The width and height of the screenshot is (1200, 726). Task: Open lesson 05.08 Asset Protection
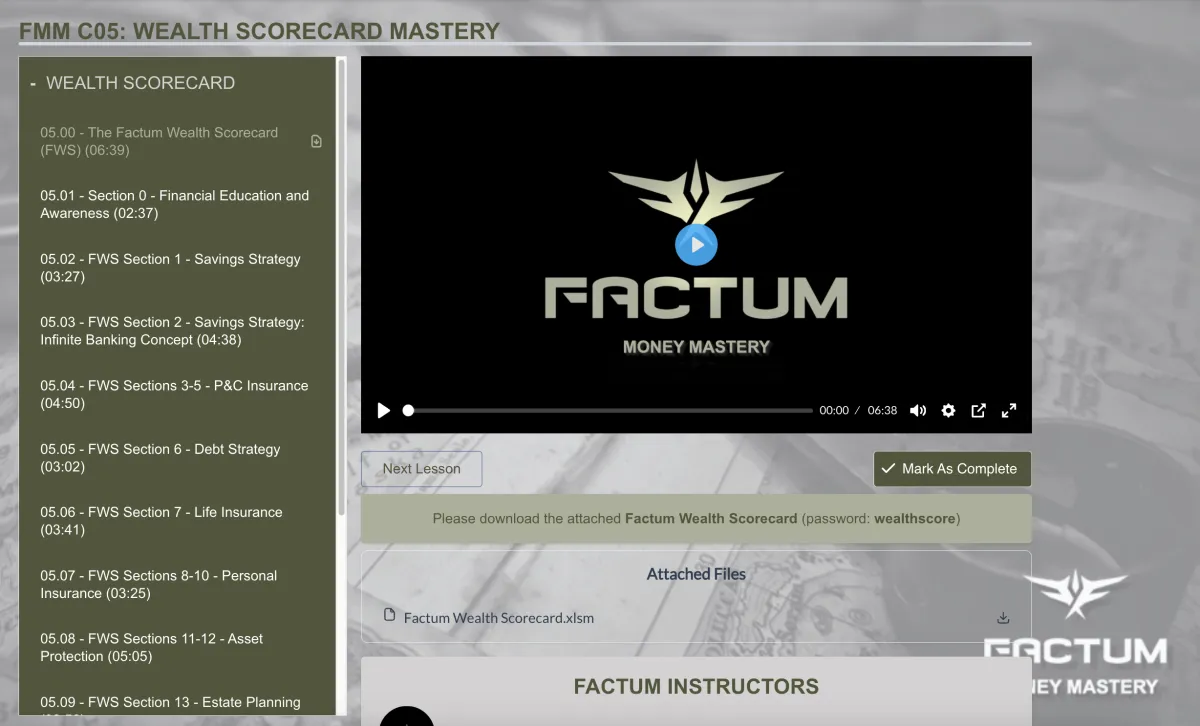[152, 647]
